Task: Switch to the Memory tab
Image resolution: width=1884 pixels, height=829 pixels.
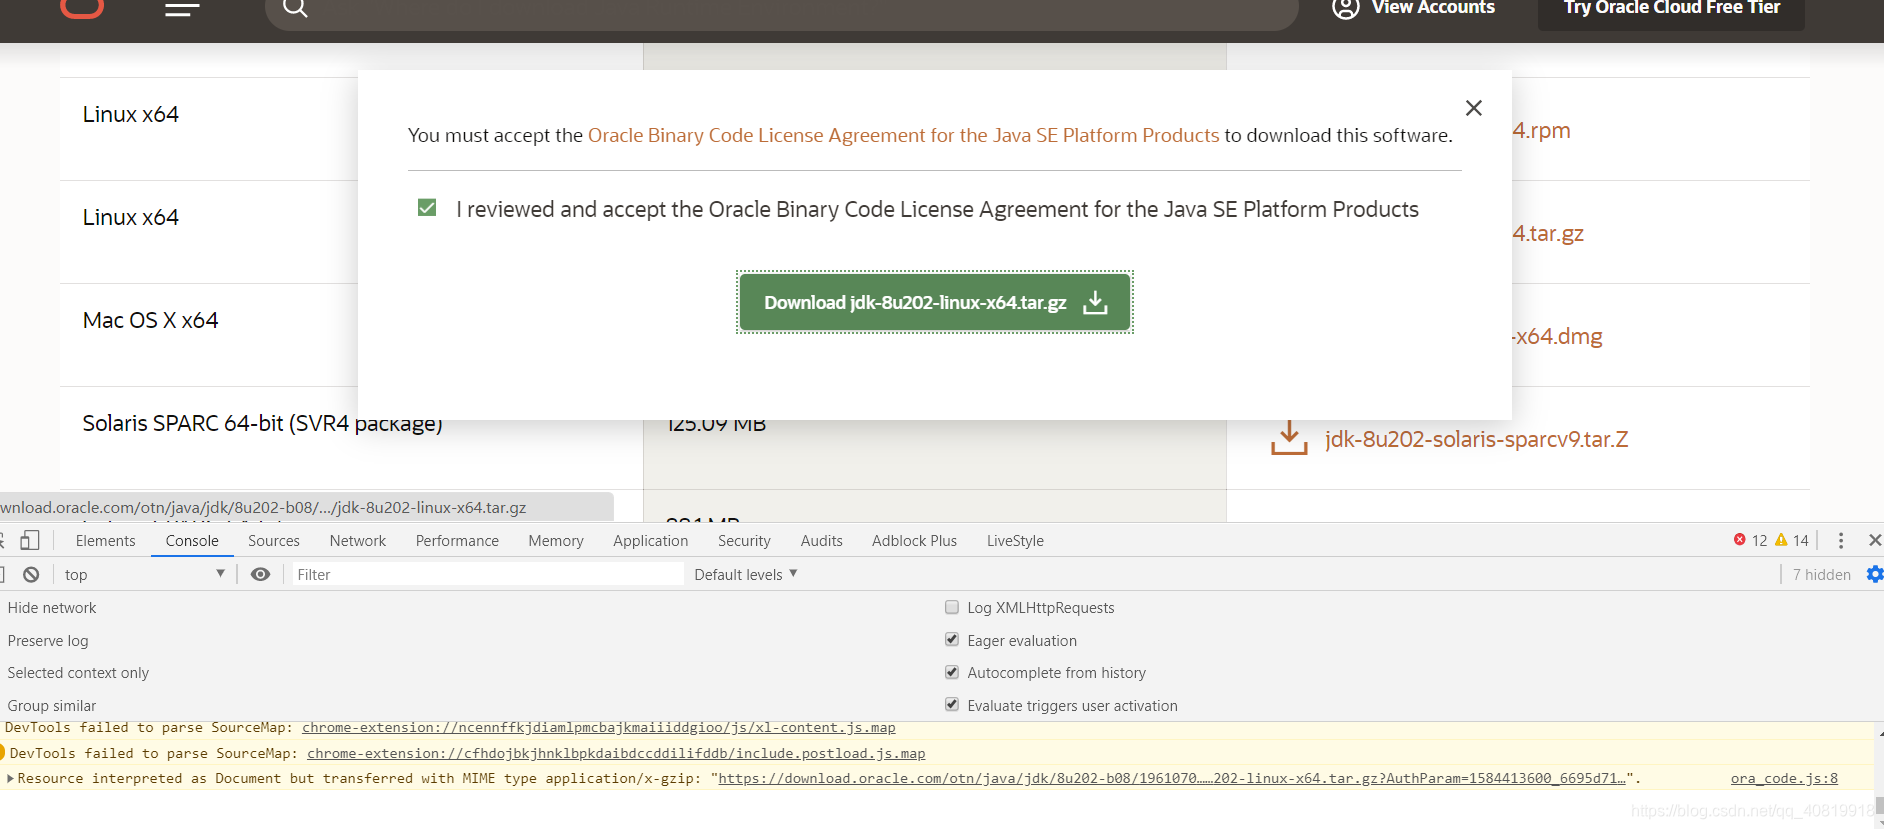Action: 556,540
